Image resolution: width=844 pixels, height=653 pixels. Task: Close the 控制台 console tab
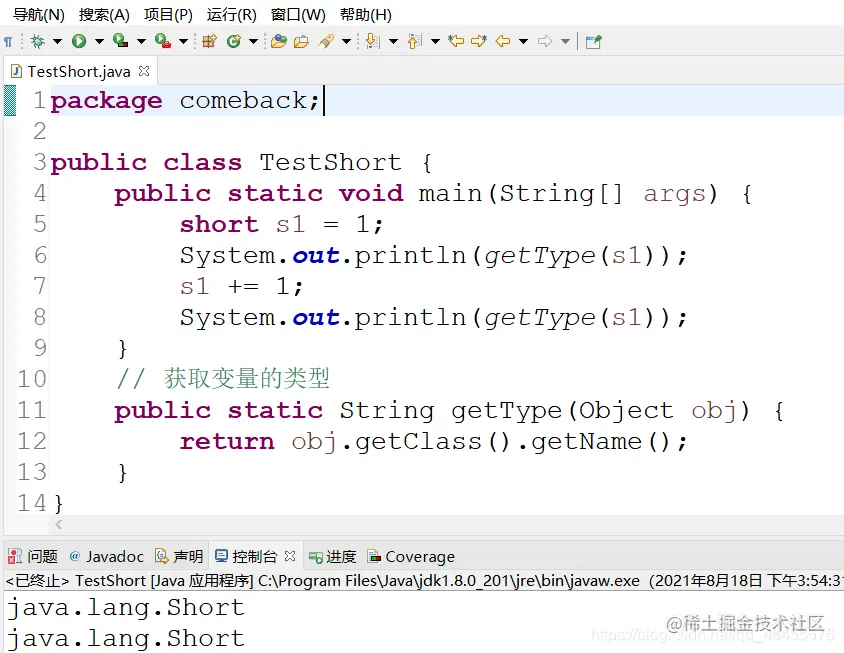[x=290, y=556]
